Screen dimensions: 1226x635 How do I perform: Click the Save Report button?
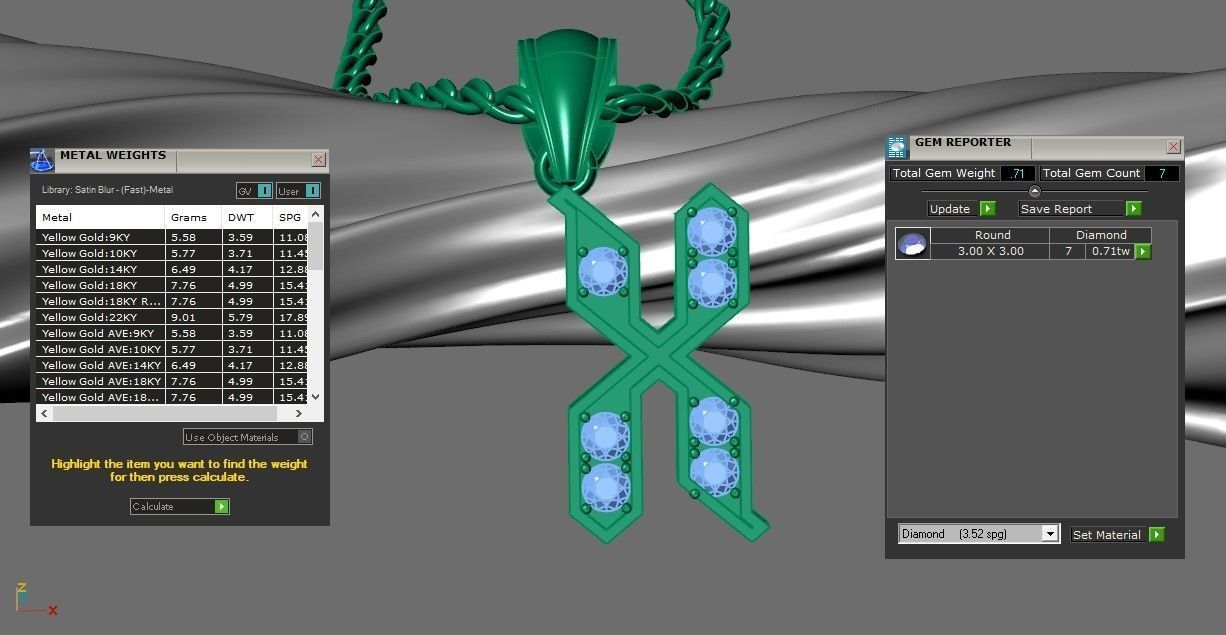tap(1080, 209)
